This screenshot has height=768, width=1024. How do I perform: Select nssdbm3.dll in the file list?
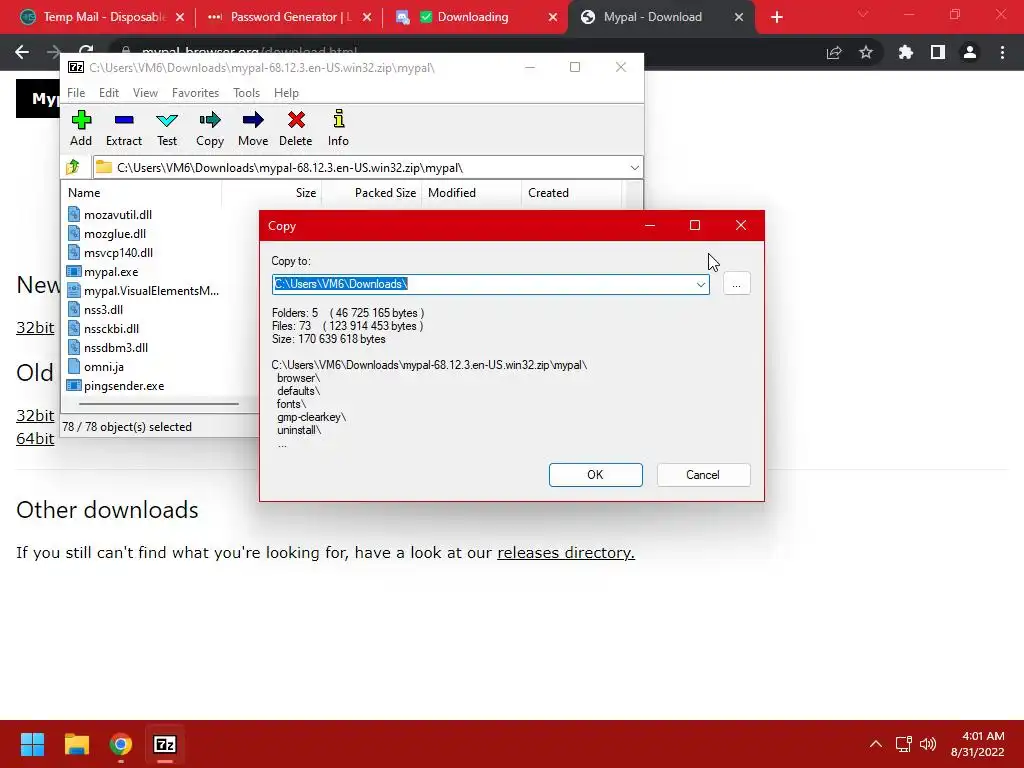pyautogui.click(x=116, y=347)
